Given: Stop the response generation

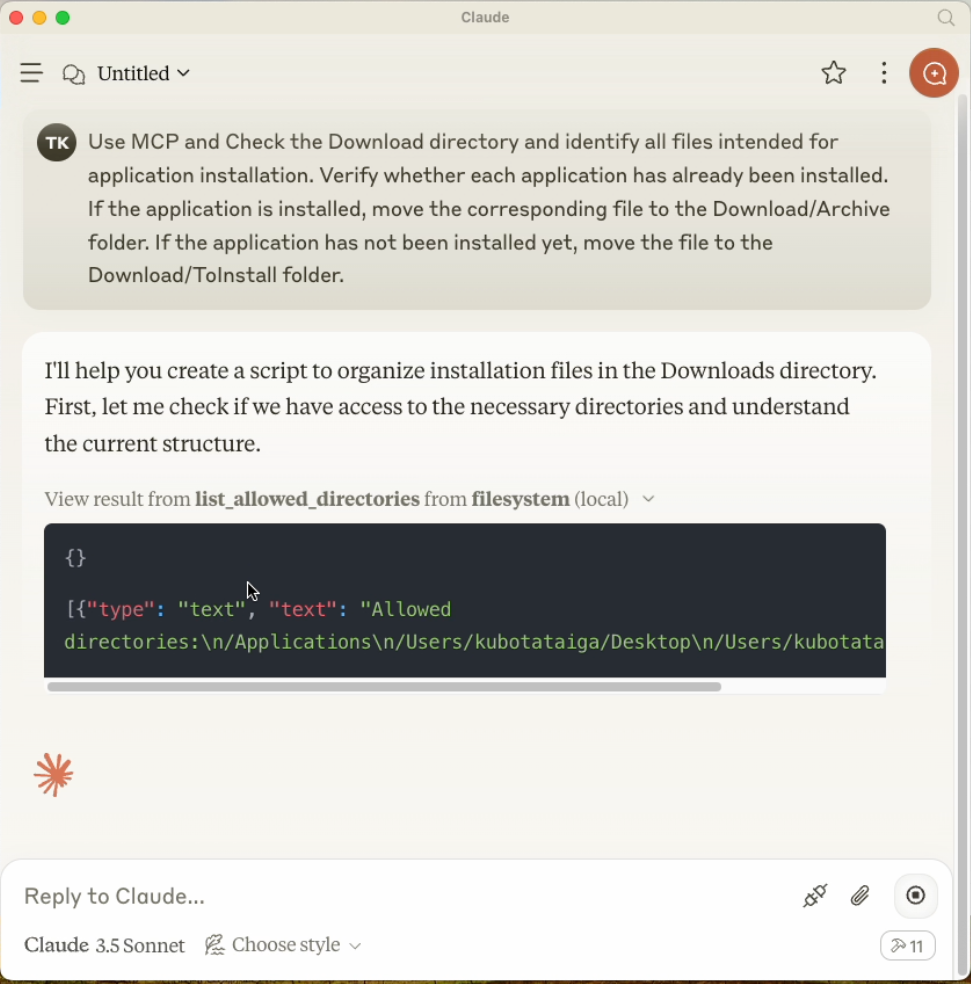Looking at the screenshot, I should [916, 896].
